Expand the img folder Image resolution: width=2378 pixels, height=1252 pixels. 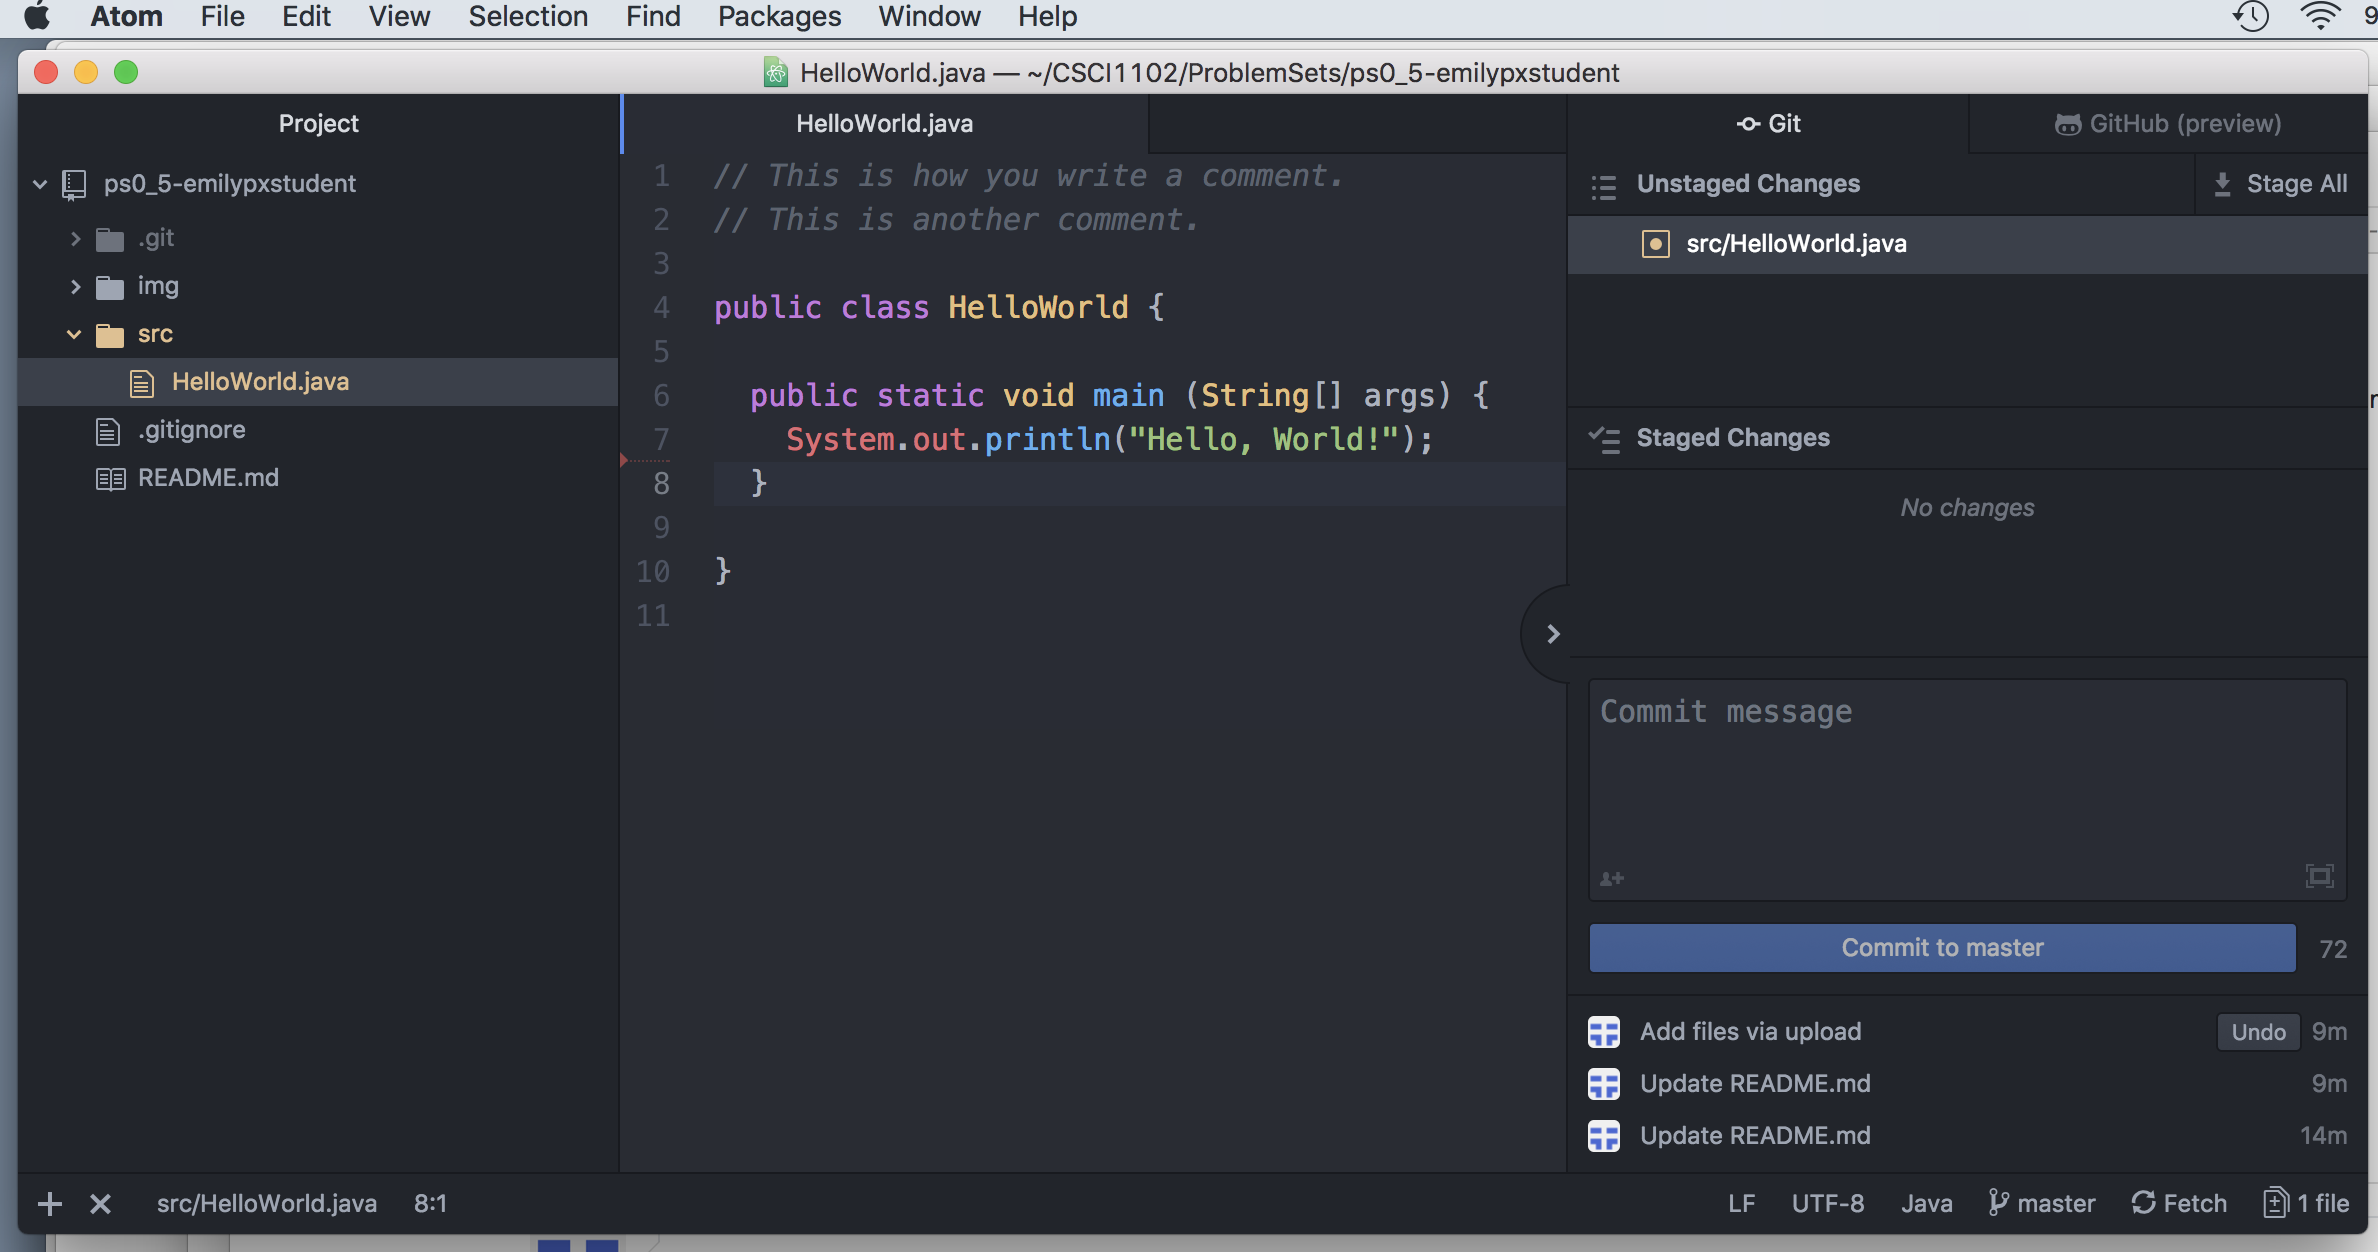[75, 286]
